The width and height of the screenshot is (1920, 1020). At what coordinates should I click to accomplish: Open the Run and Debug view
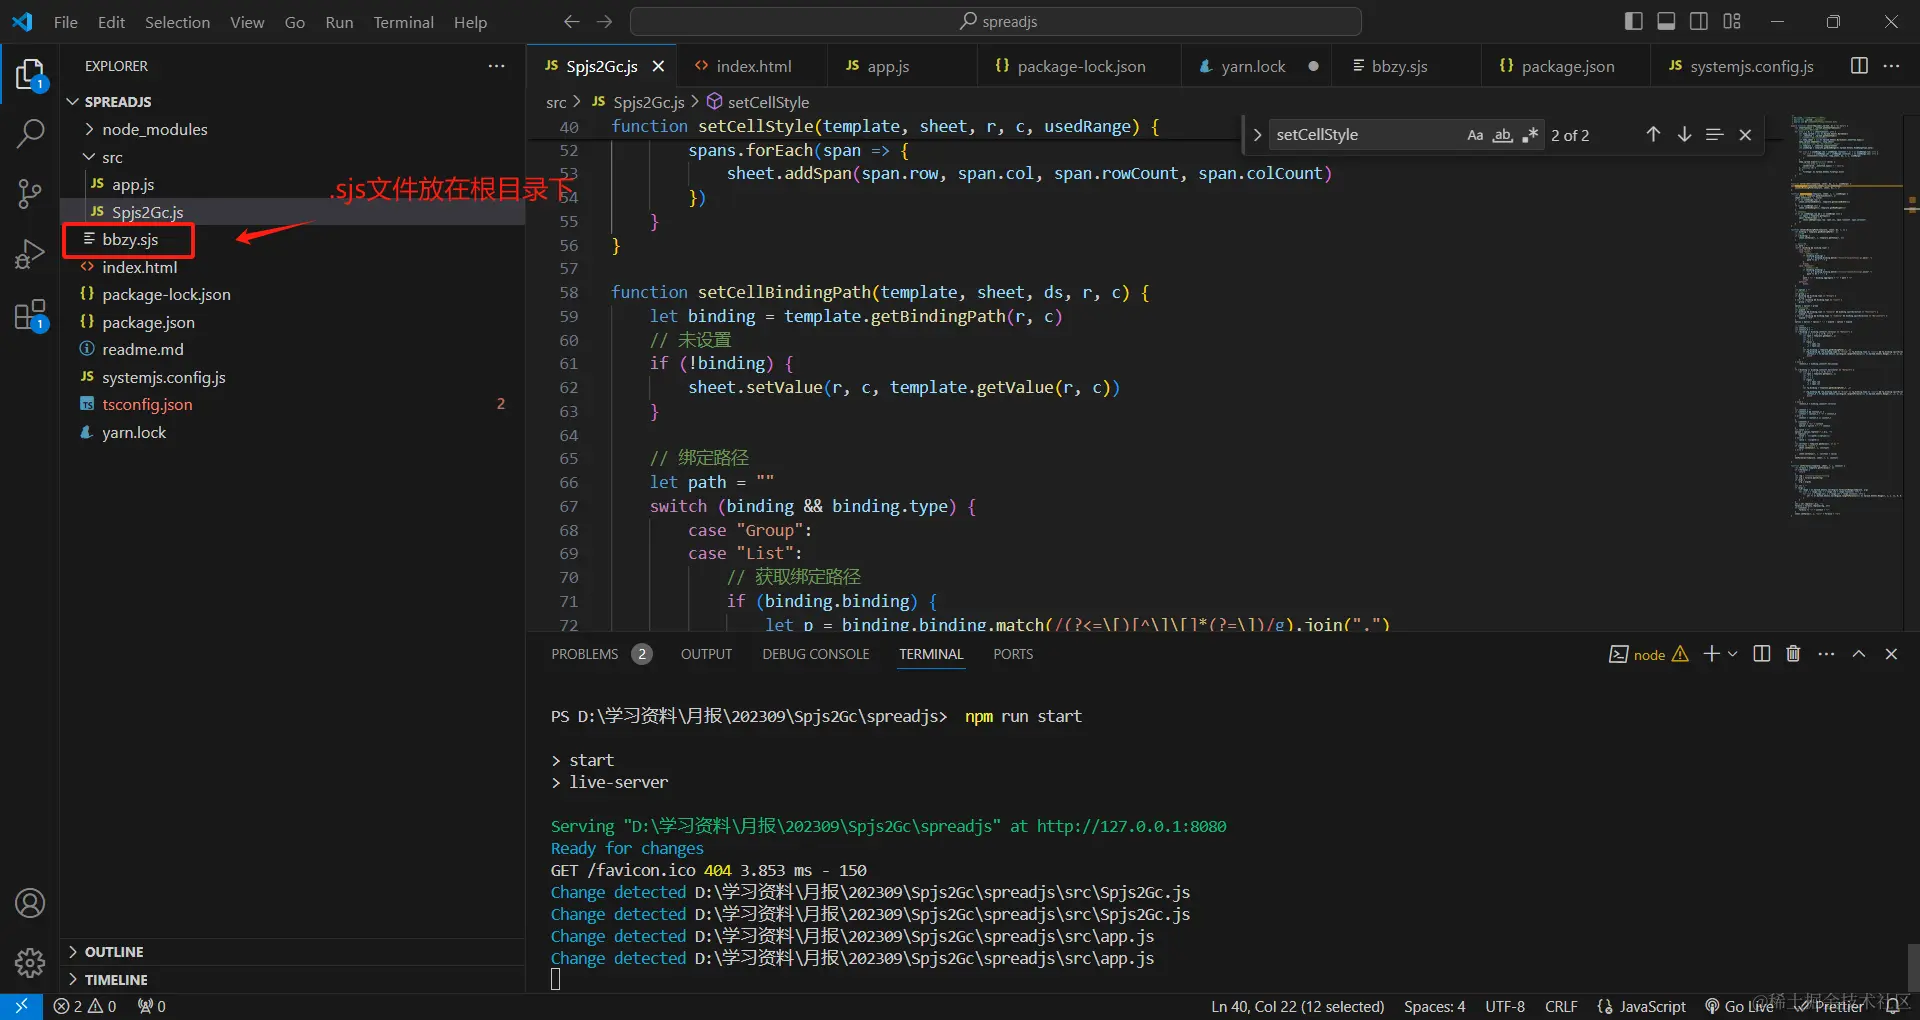[30, 255]
